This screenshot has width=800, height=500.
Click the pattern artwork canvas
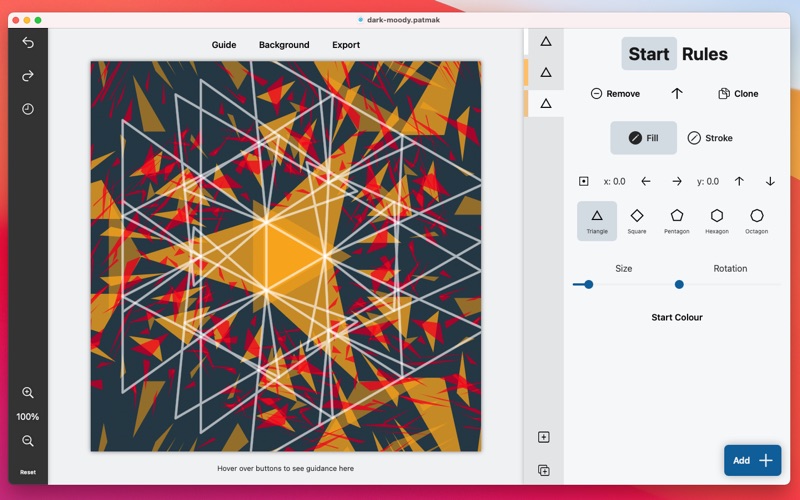[x=286, y=256]
